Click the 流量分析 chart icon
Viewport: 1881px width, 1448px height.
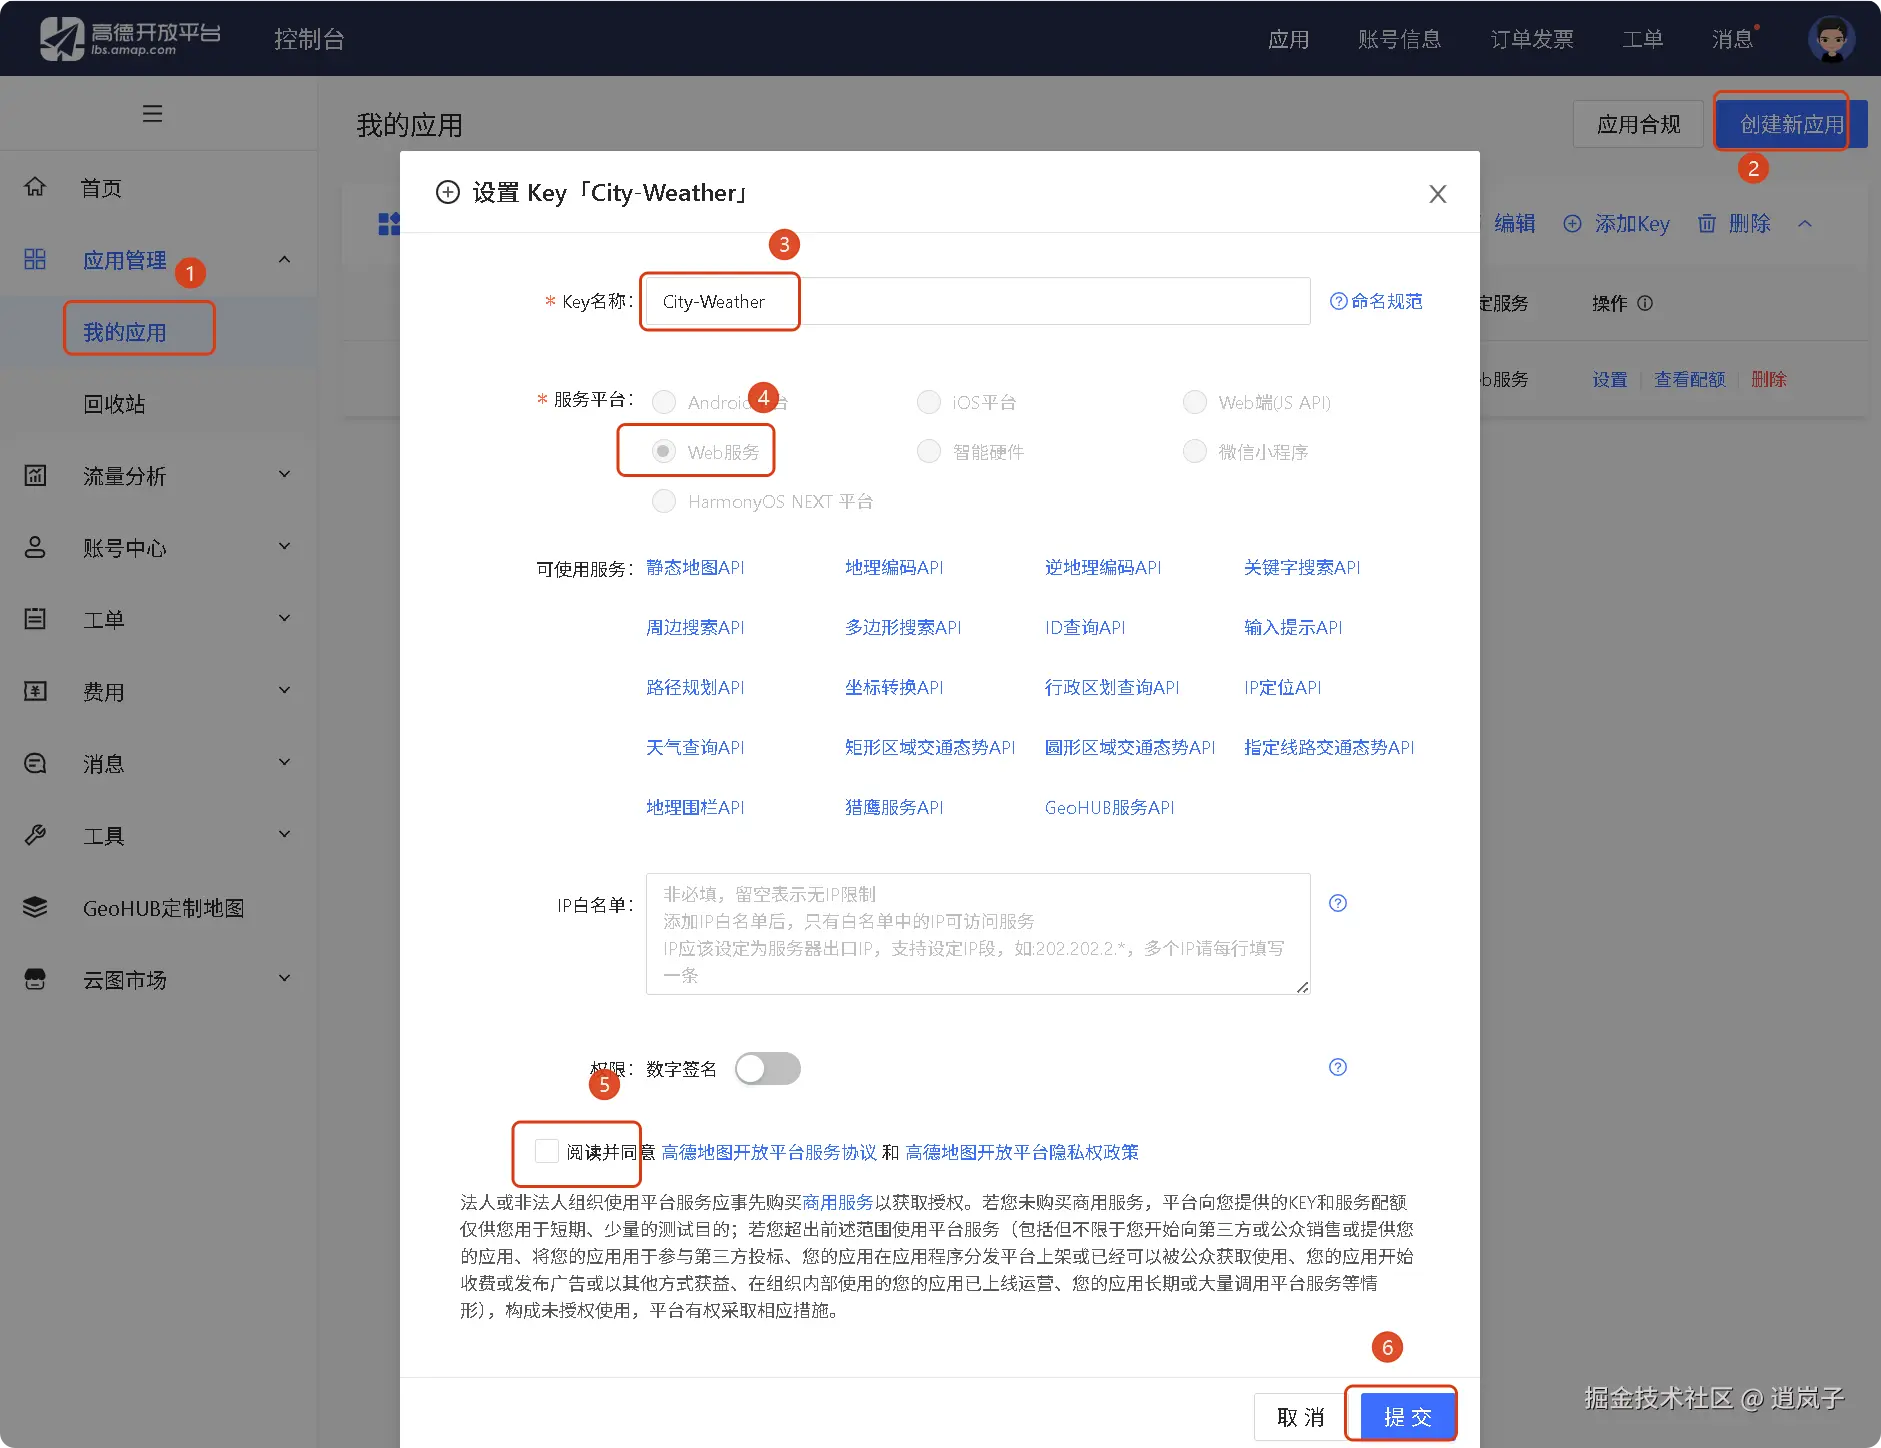(35, 475)
